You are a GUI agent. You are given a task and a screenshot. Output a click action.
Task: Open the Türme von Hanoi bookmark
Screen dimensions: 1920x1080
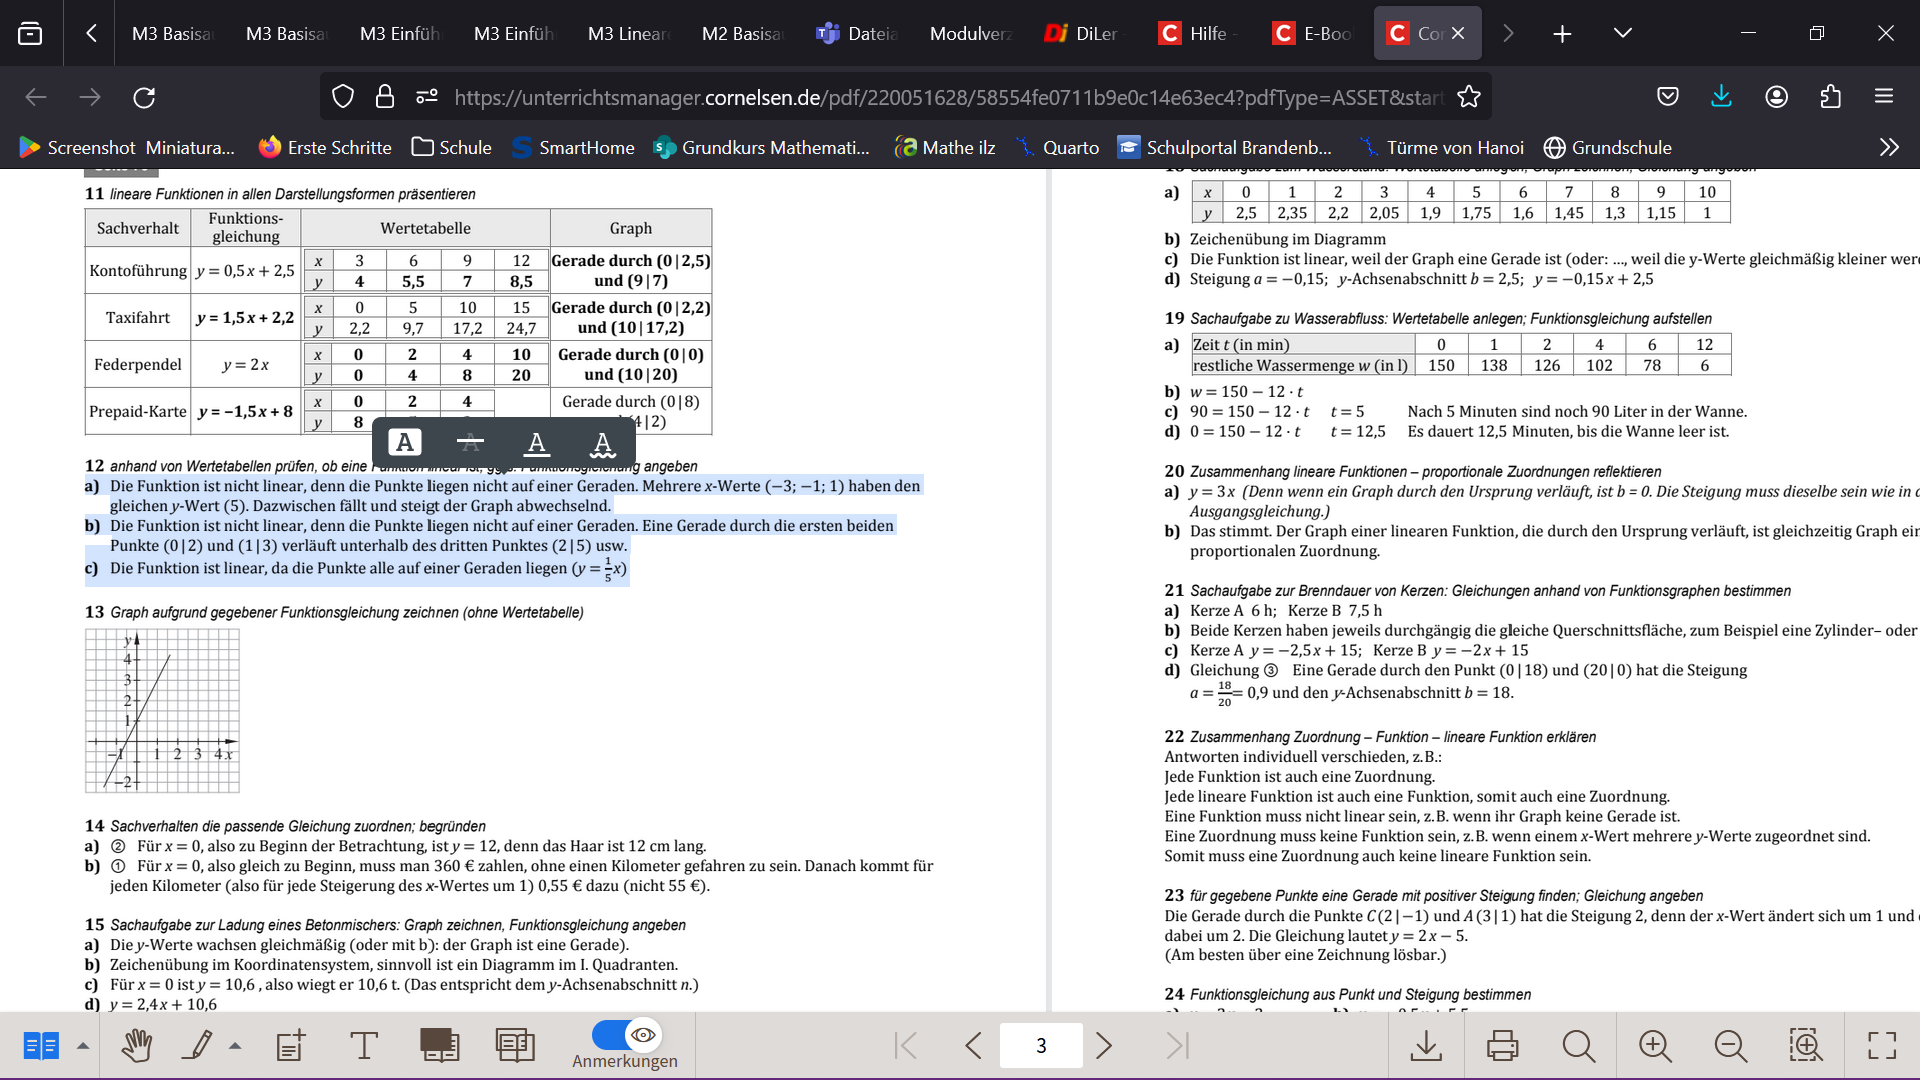coord(1441,148)
